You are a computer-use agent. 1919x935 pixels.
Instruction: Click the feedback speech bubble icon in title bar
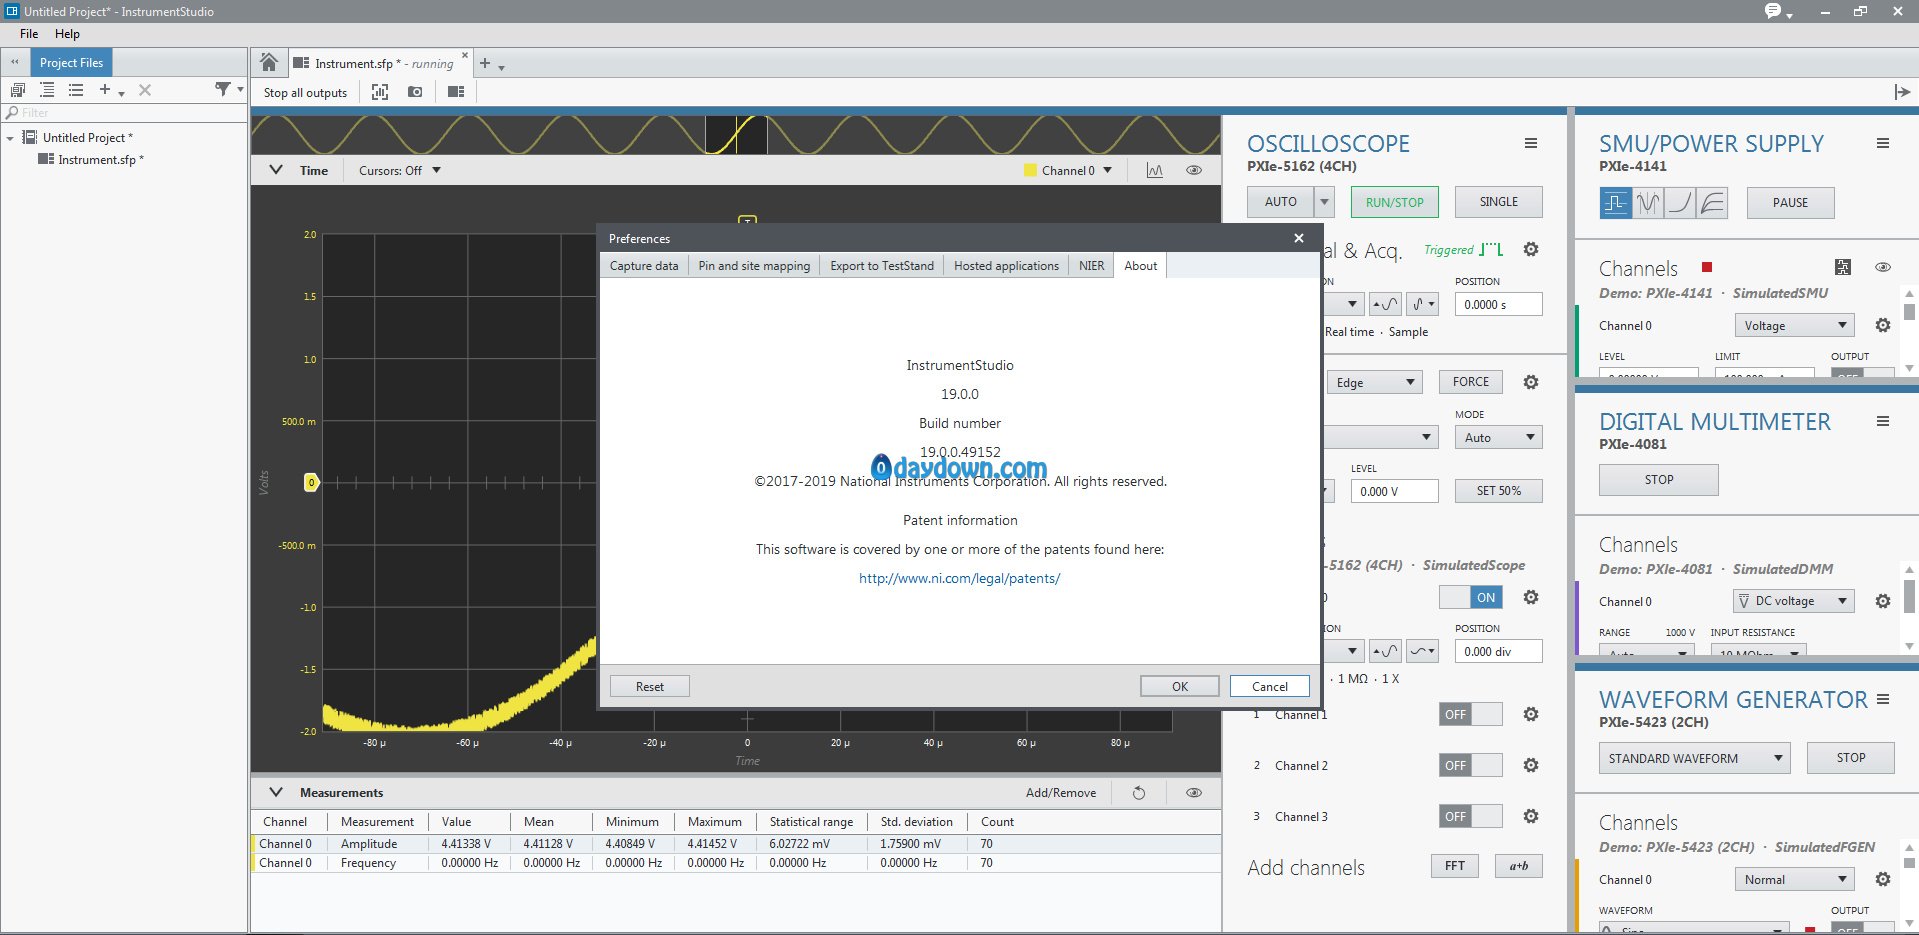click(1772, 11)
